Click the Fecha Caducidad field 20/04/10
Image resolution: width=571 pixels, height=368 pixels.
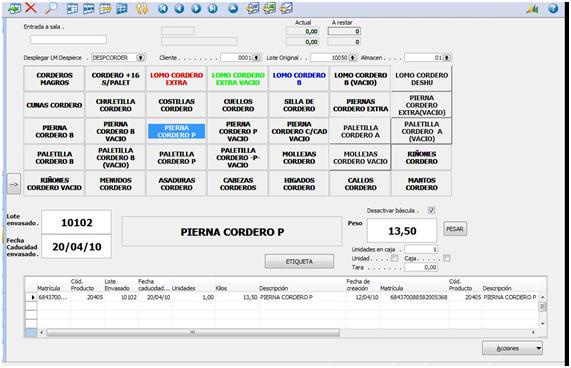(76, 247)
